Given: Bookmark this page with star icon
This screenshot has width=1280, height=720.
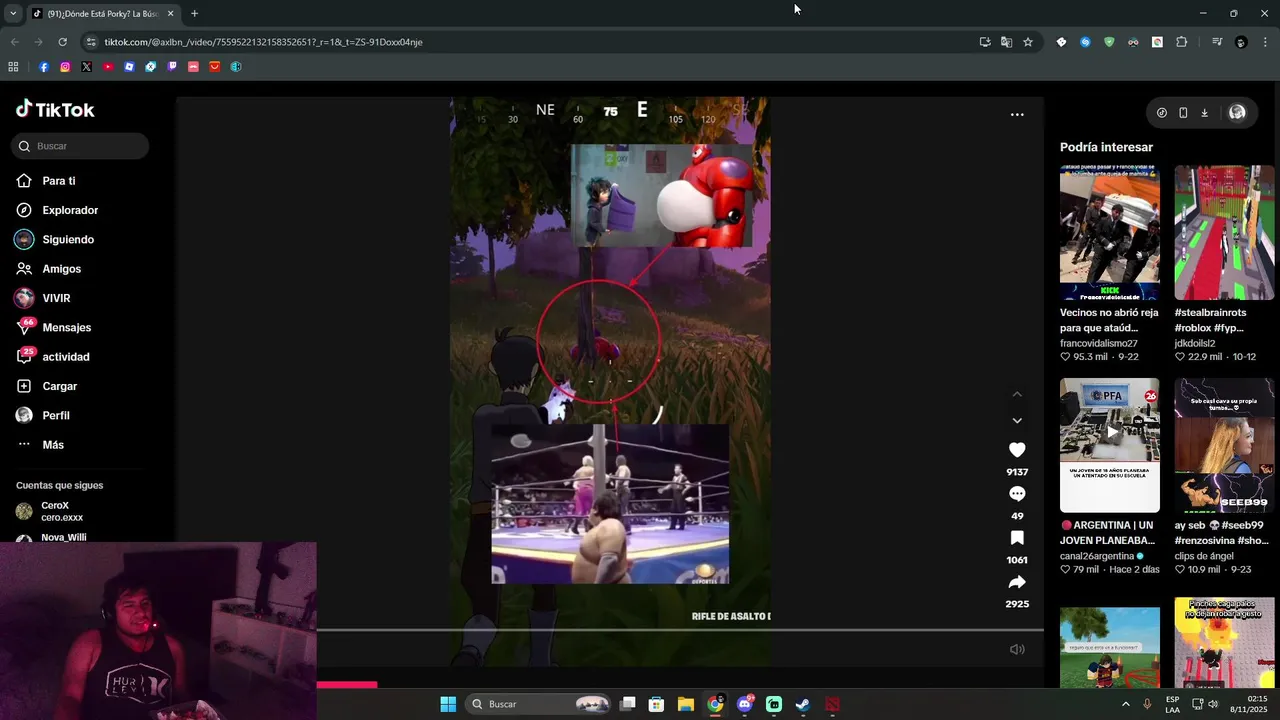Looking at the screenshot, I should tap(1027, 42).
